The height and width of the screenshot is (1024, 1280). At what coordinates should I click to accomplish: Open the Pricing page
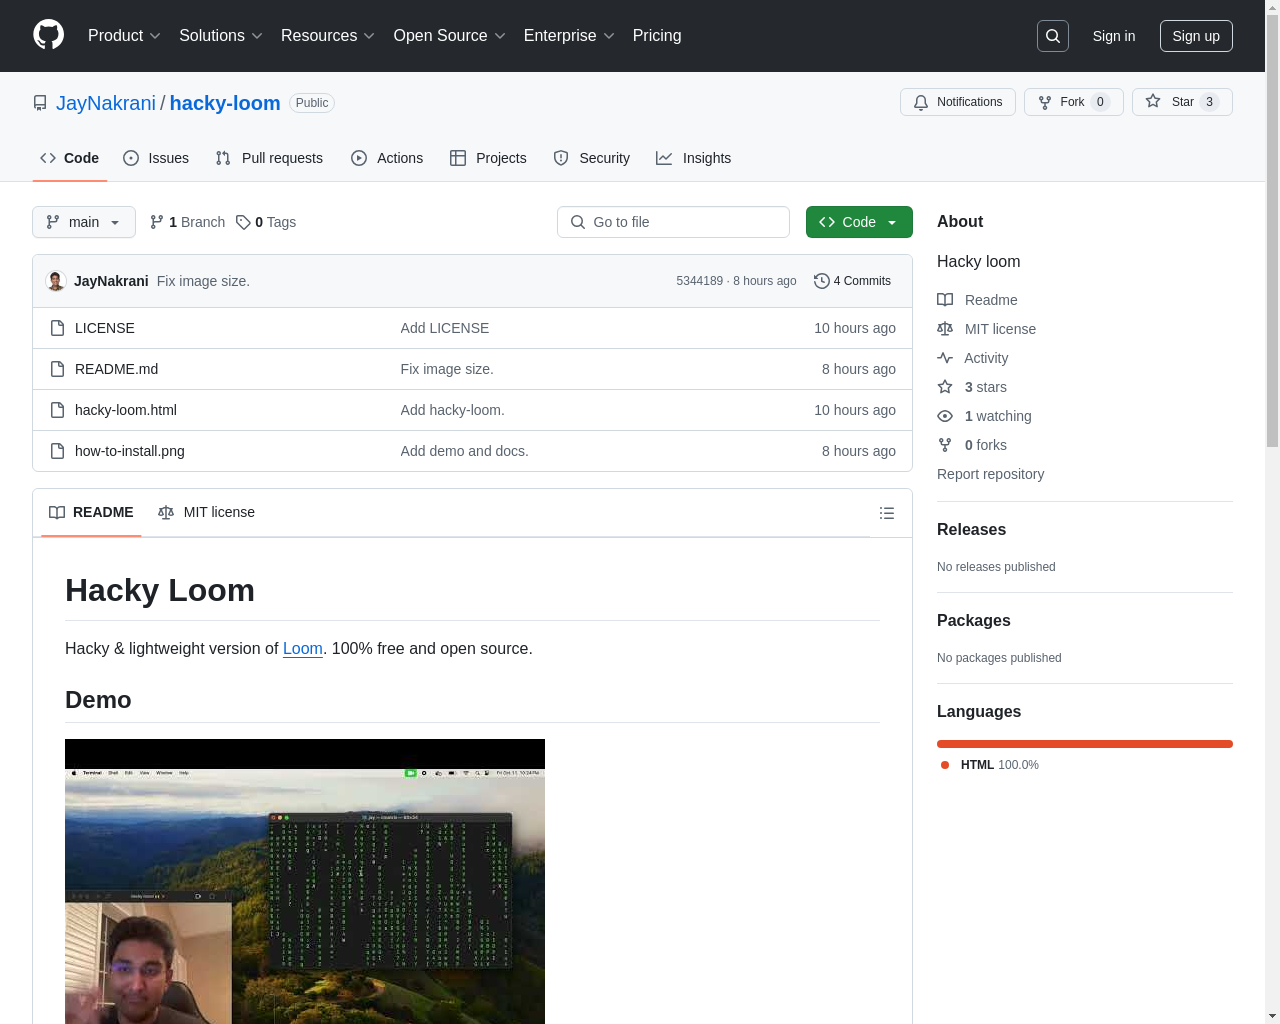click(657, 36)
